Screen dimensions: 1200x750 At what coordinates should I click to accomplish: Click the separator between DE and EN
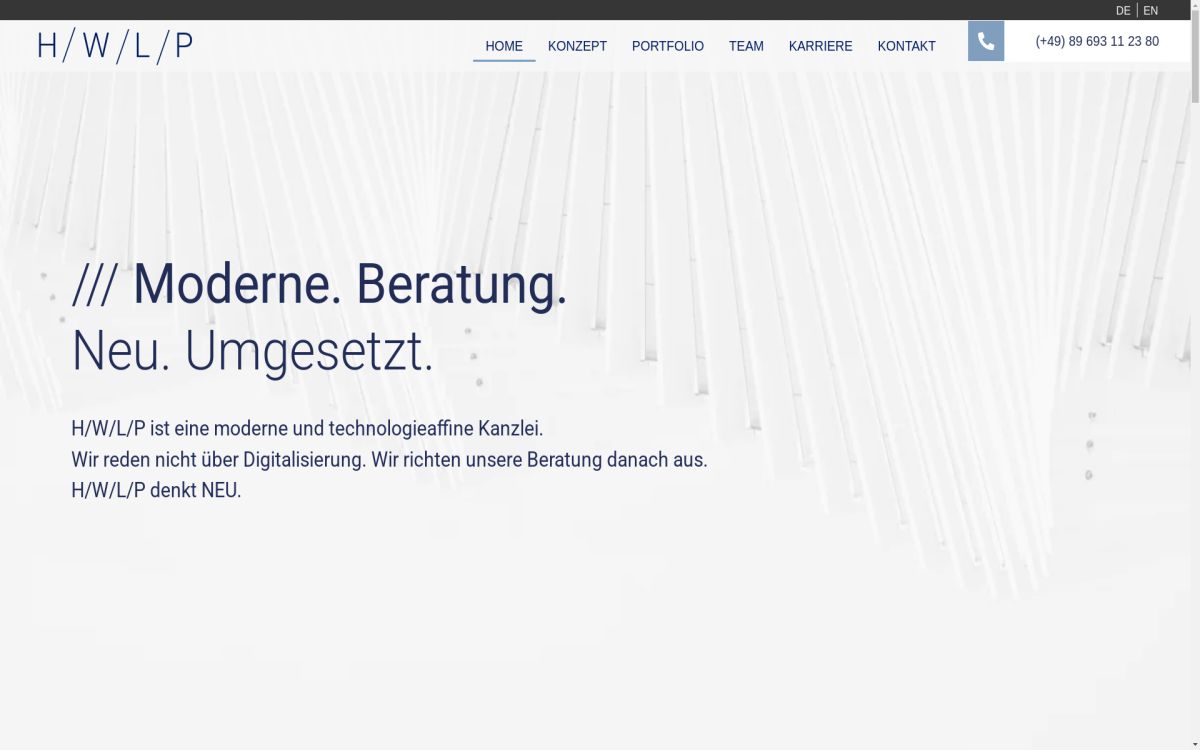pos(1137,10)
